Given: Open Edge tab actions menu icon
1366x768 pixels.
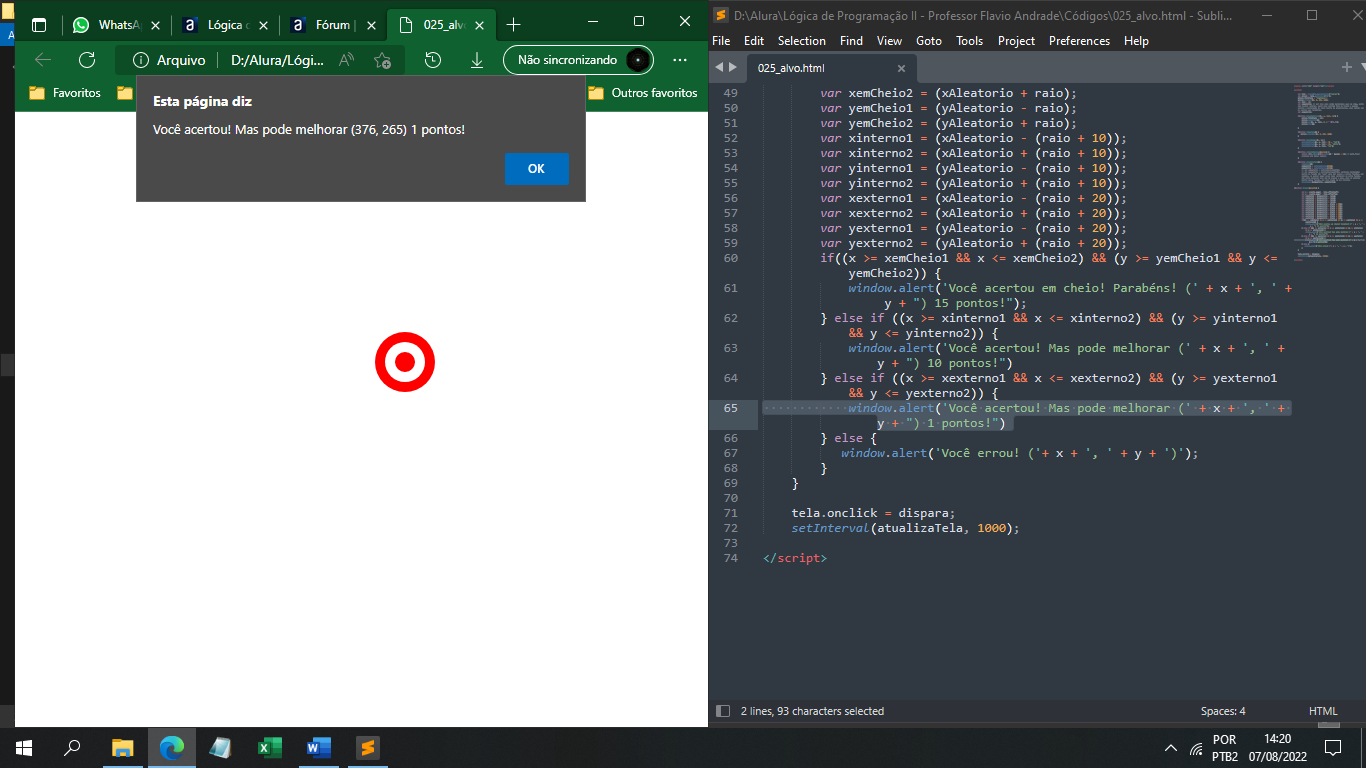Looking at the screenshot, I should (x=39, y=25).
